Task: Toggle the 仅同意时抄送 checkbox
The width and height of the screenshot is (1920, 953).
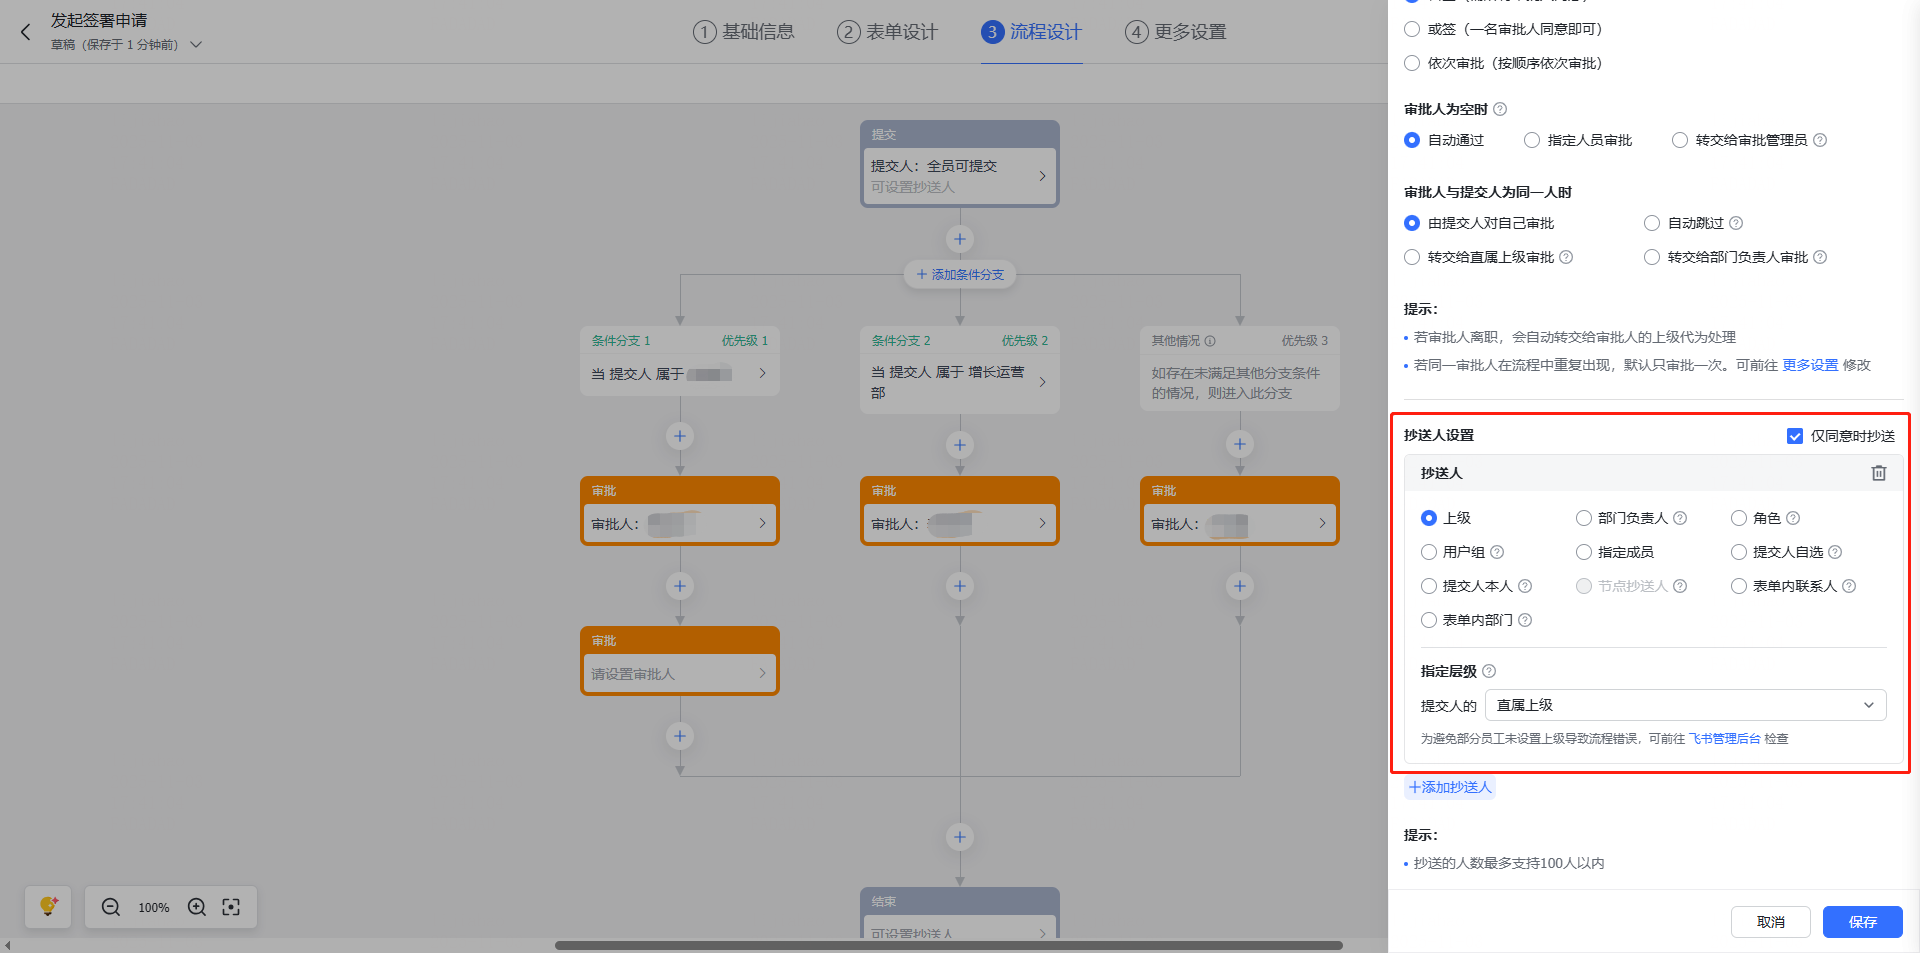Action: tap(1795, 436)
